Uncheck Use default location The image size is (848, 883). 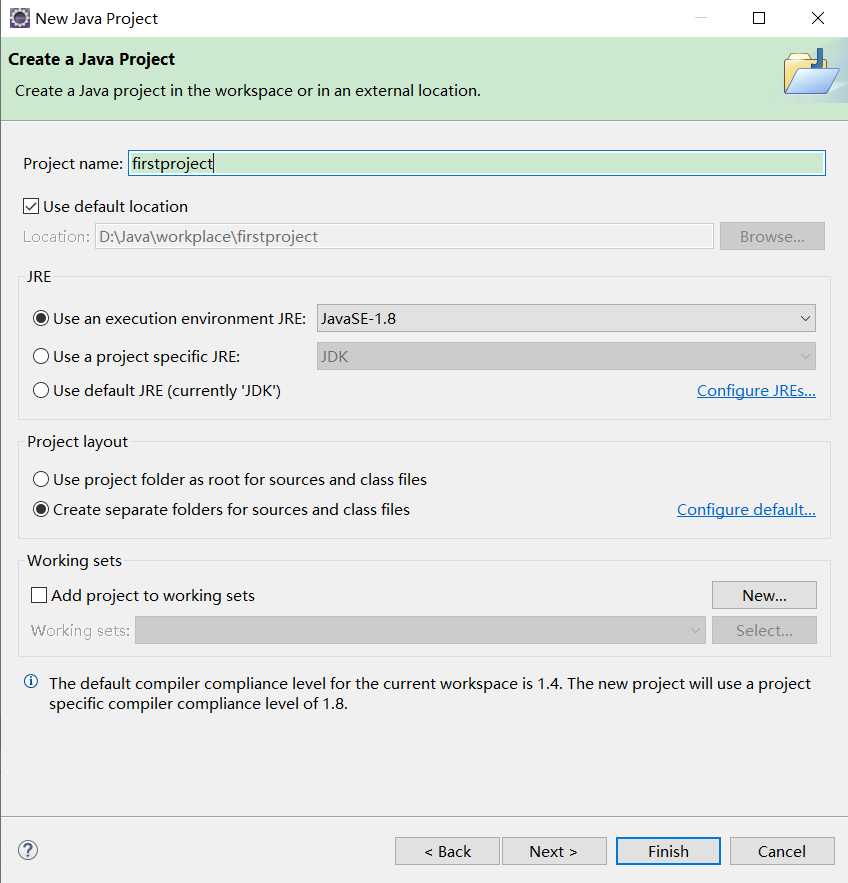coord(32,207)
